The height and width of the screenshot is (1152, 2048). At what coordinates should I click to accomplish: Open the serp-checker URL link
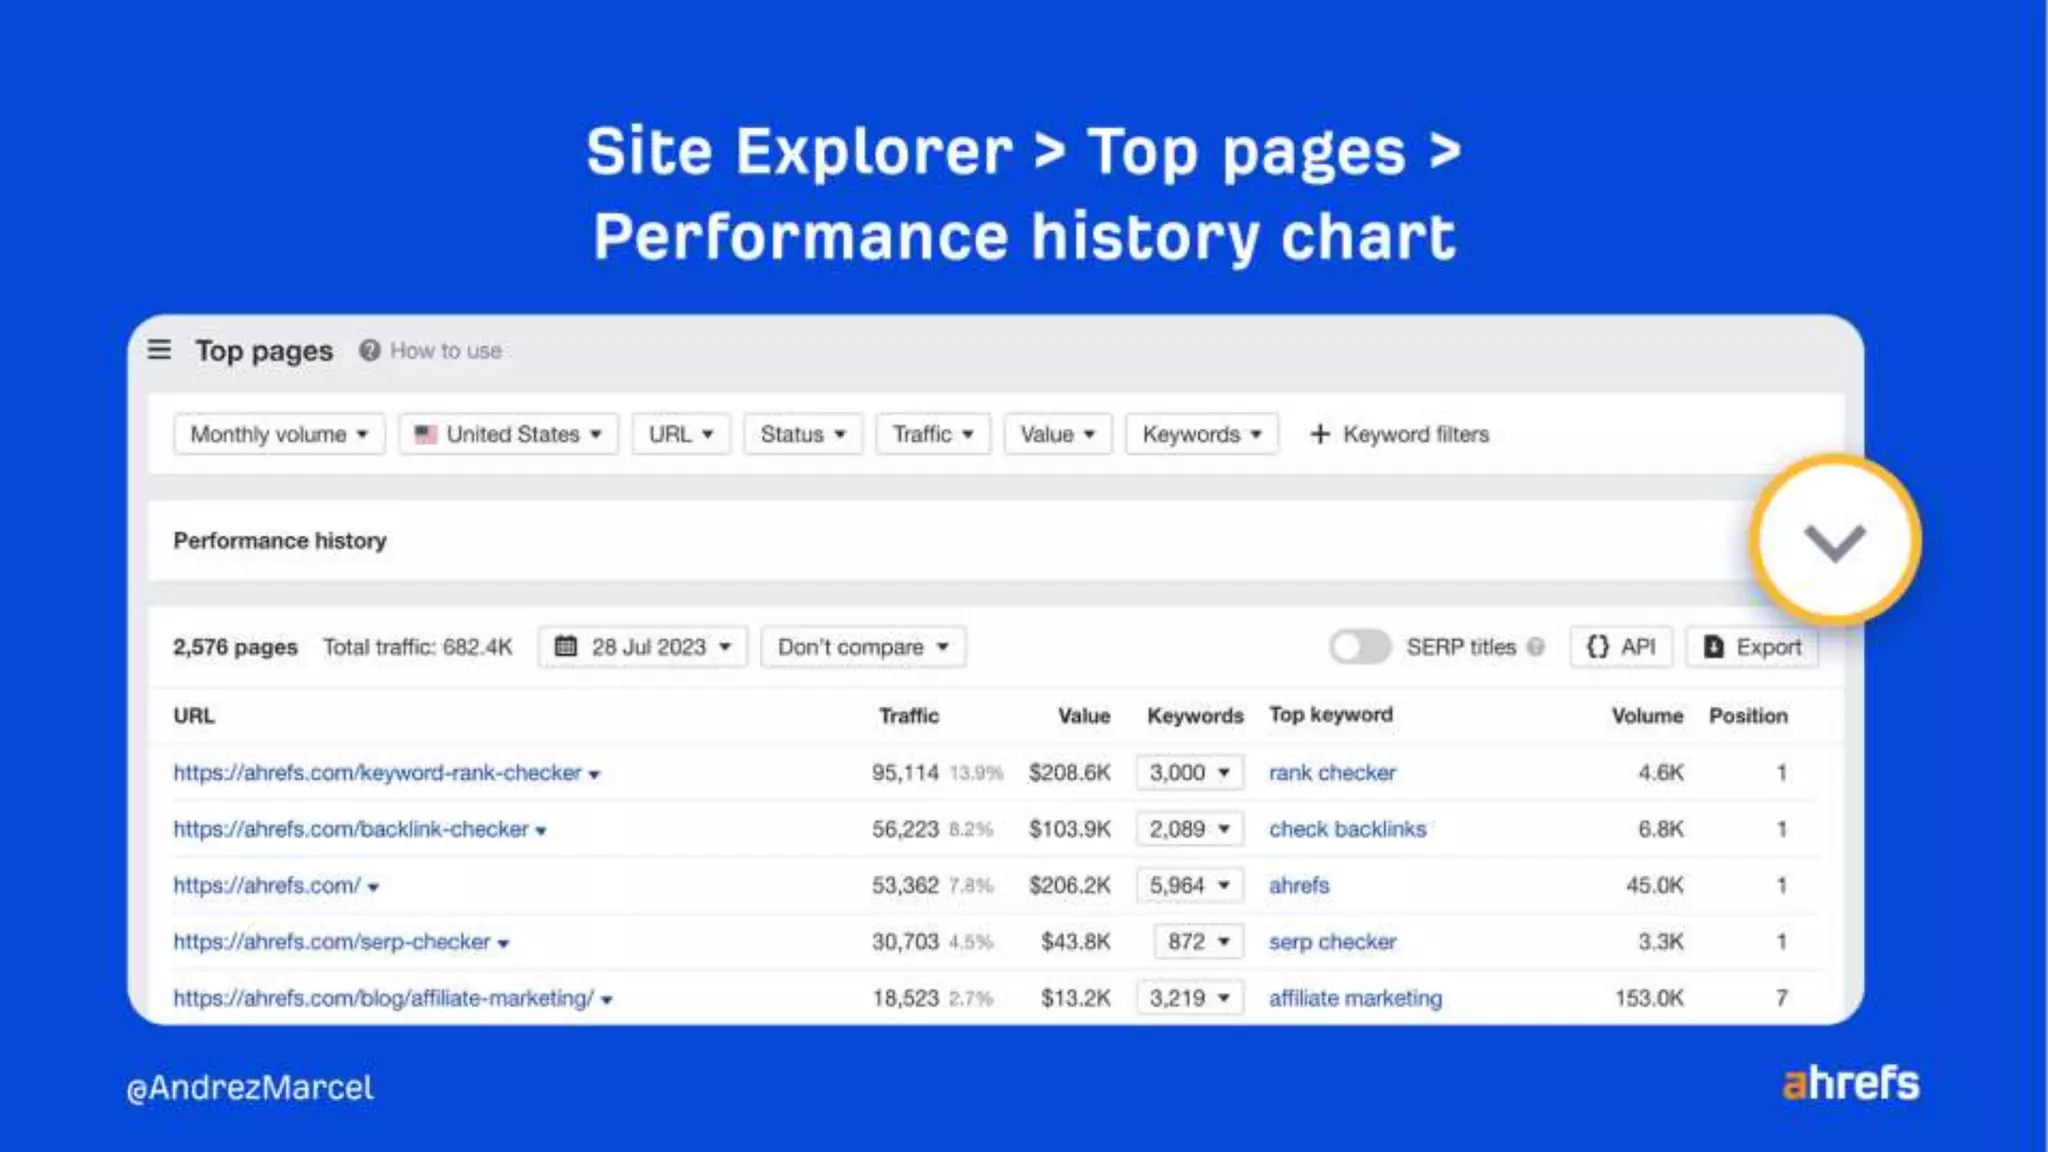[x=332, y=942]
